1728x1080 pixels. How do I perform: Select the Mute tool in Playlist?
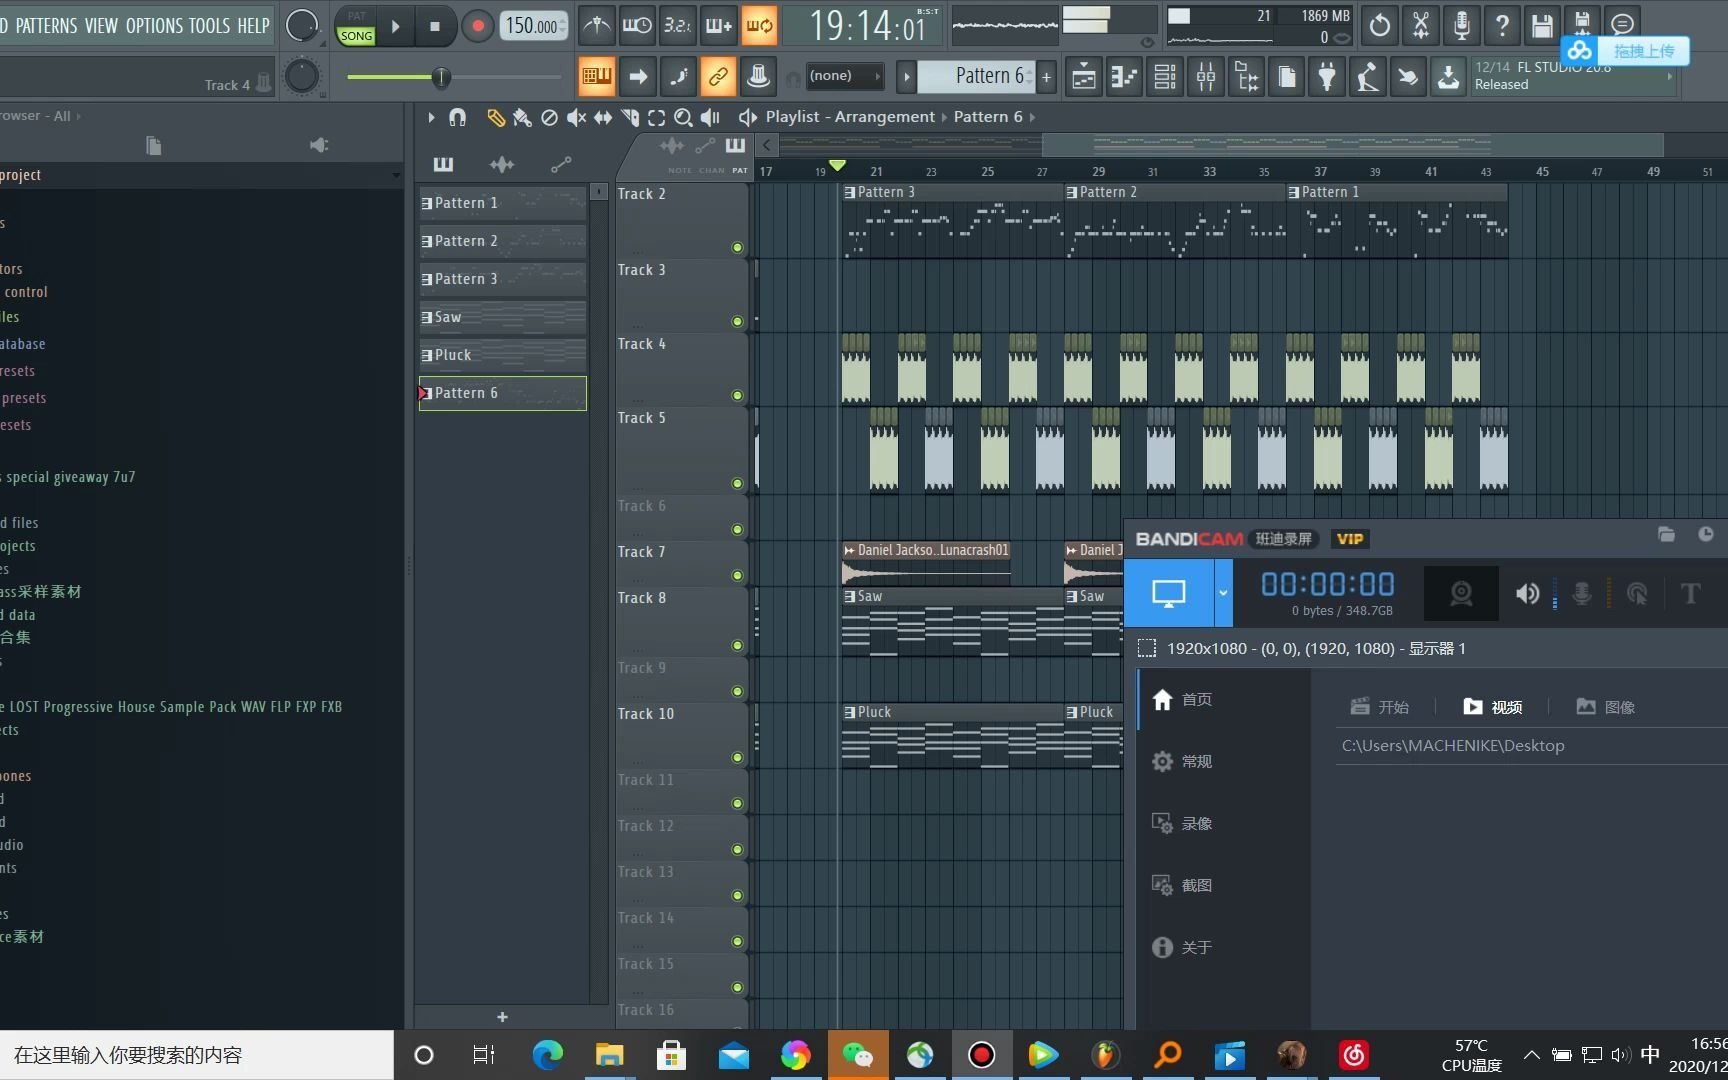pos(576,118)
